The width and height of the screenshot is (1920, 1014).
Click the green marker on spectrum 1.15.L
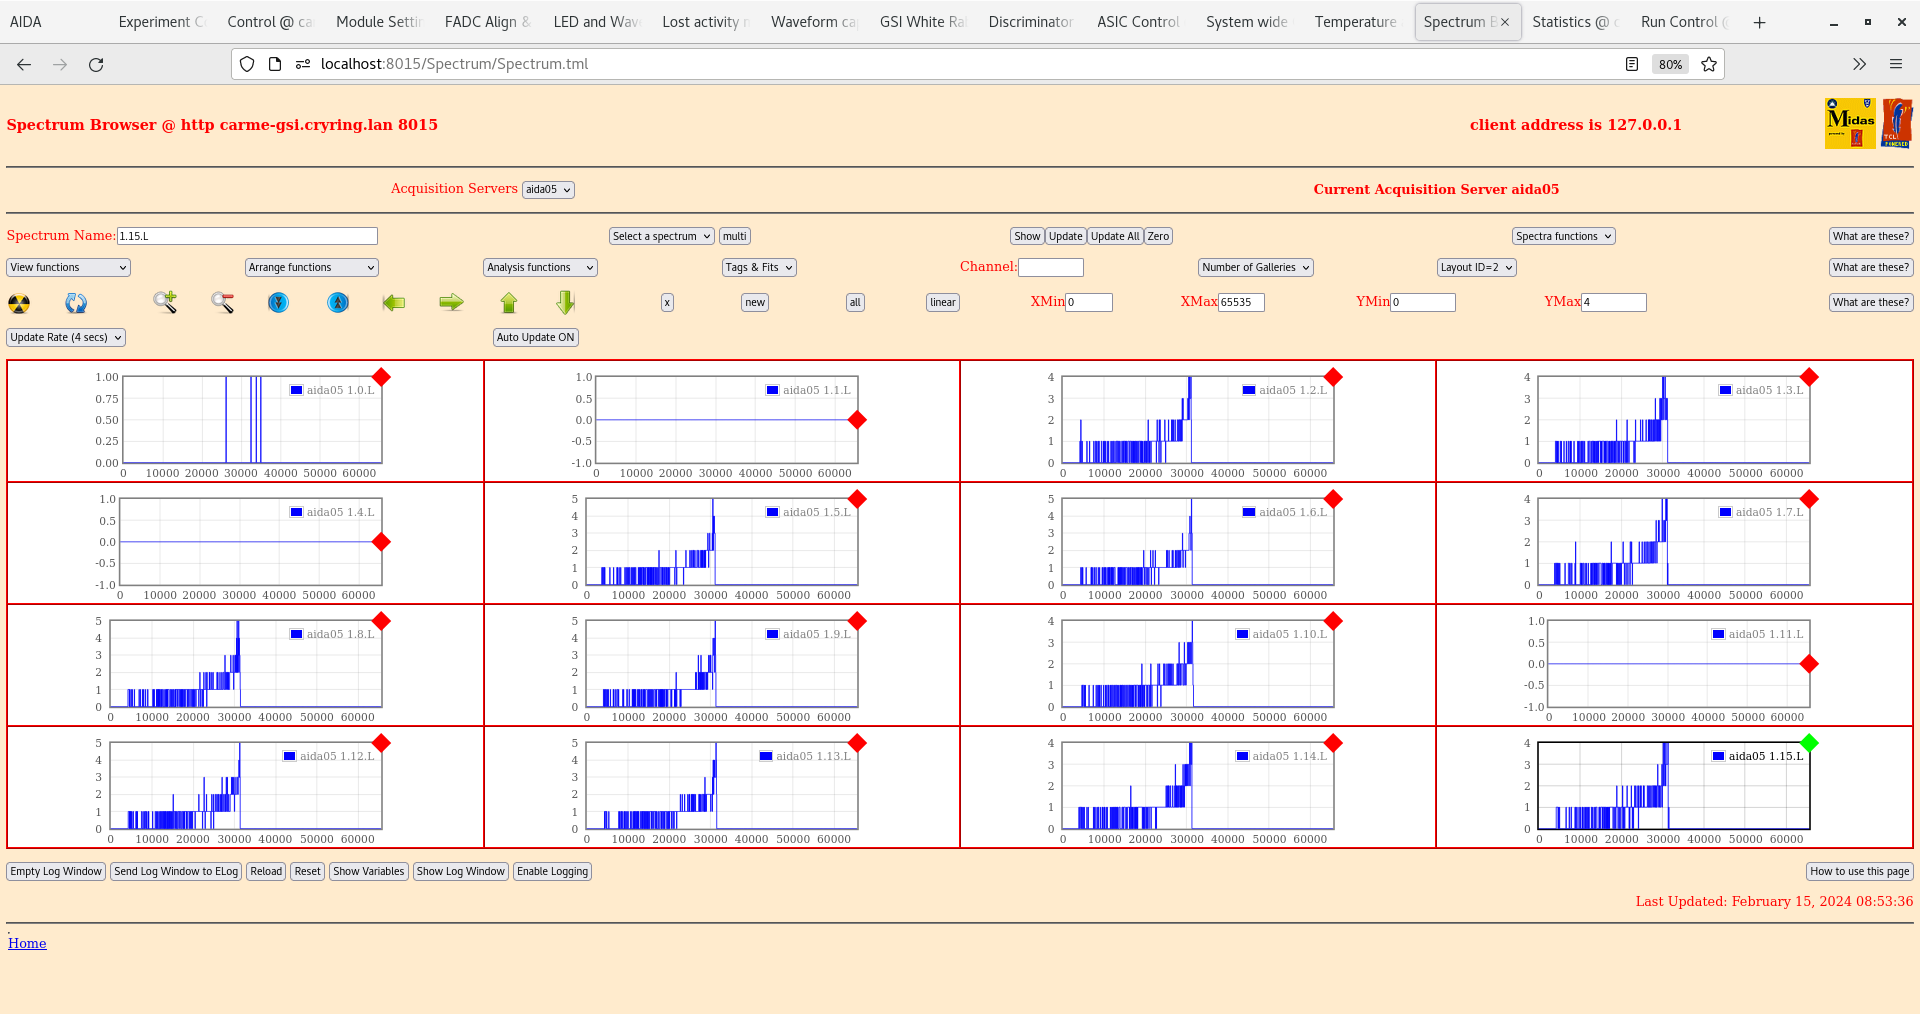1809,743
